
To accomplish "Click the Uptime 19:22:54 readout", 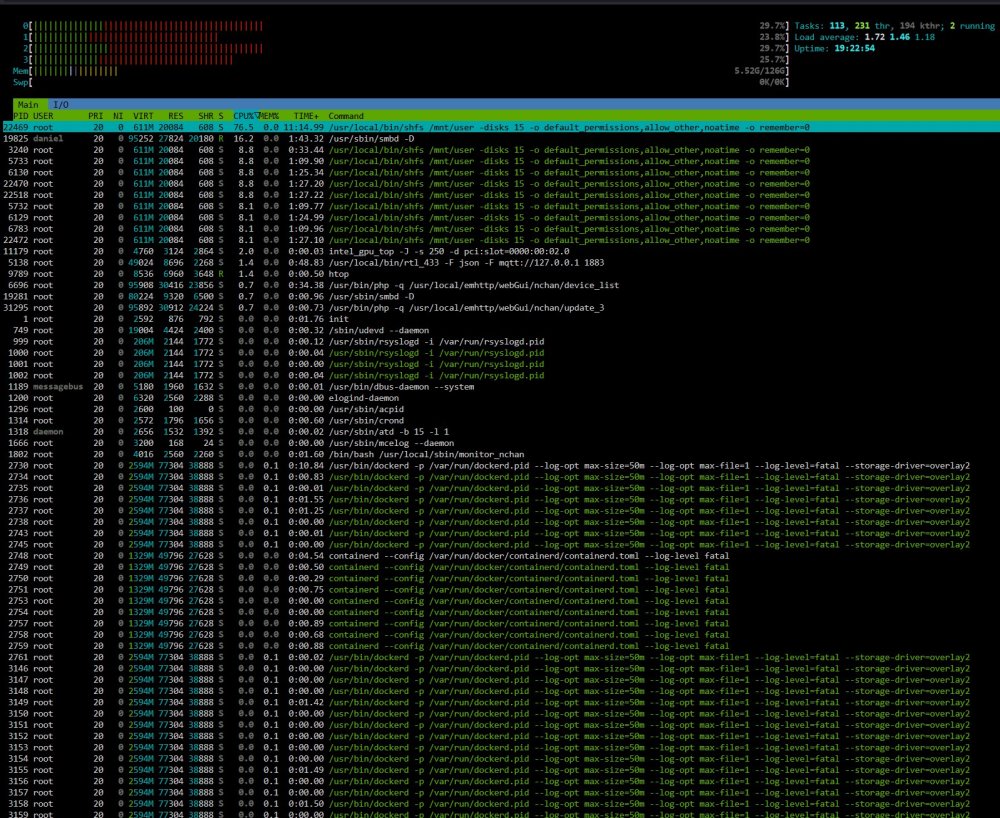I will pyautogui.click(x=834, y=48).
